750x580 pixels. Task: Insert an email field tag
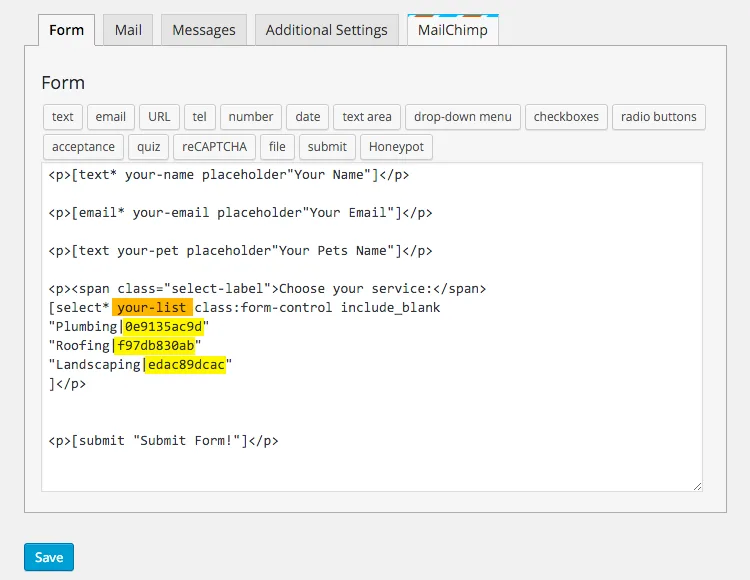click(111, 117)
